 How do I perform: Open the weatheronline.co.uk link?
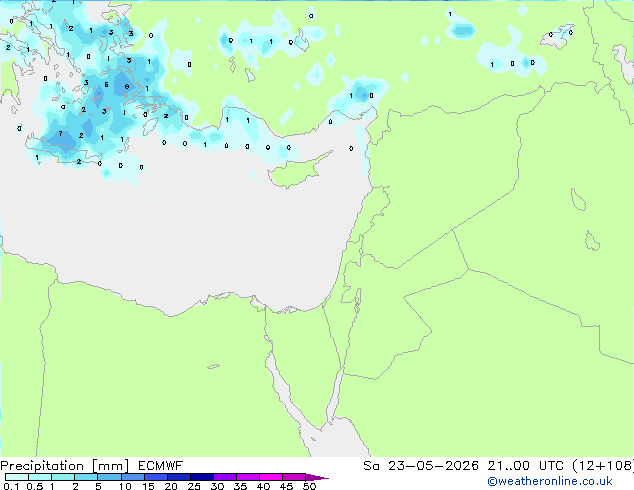[550, 481]
